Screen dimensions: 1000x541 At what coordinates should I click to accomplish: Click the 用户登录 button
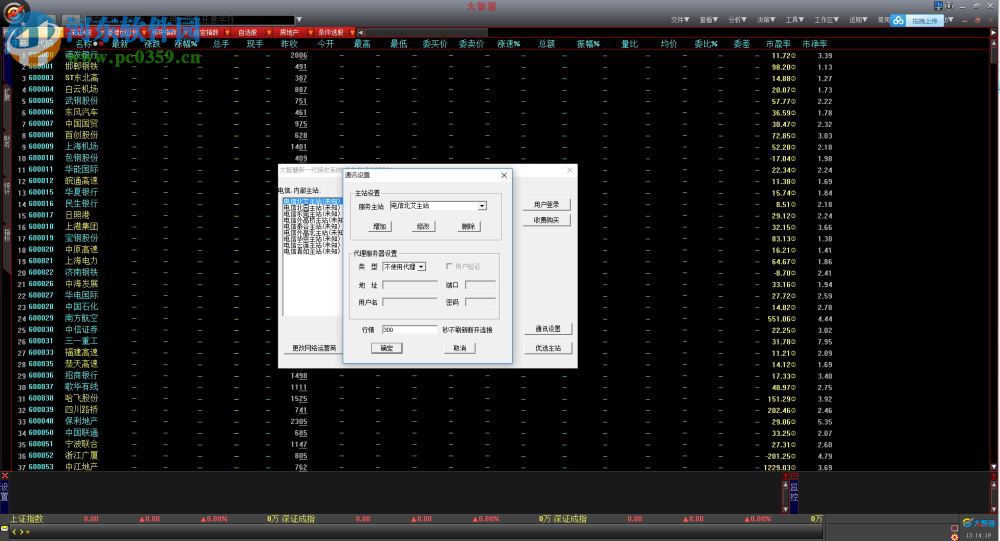(547, 205)
